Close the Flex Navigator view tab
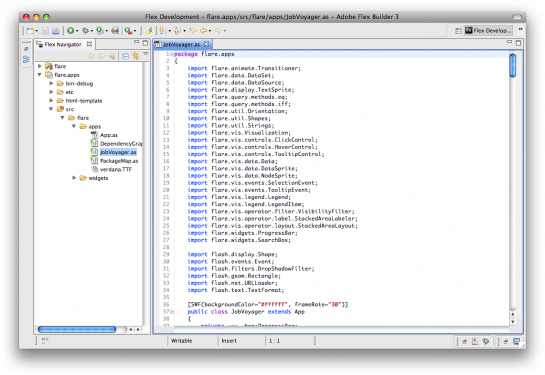 pos(89,44)
